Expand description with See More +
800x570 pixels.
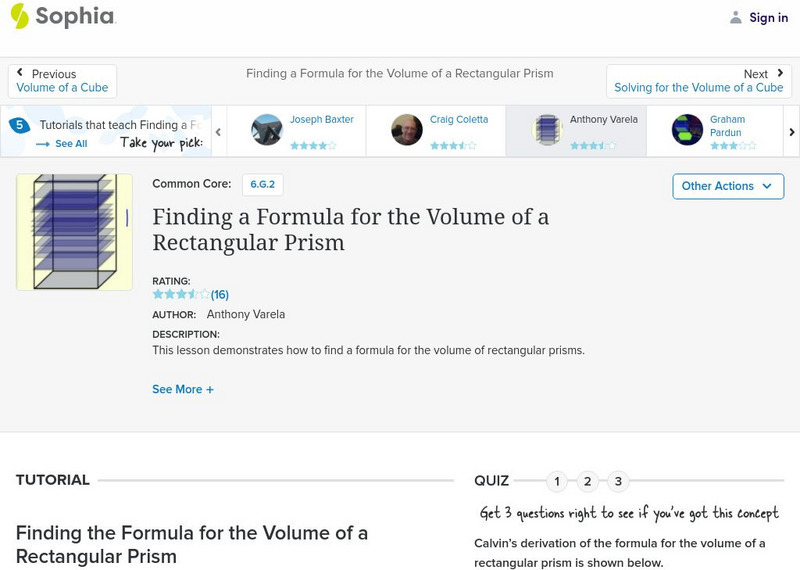[x=183, y=389]
